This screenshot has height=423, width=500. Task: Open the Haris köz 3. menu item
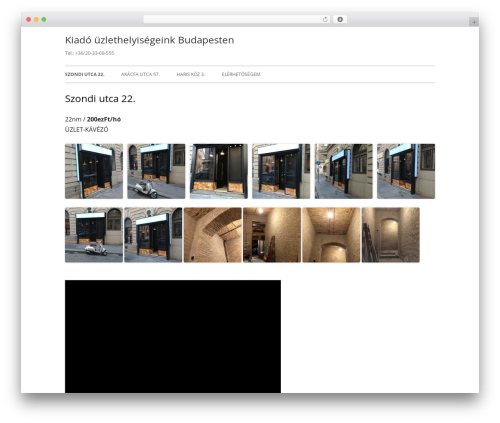point(191,74)
